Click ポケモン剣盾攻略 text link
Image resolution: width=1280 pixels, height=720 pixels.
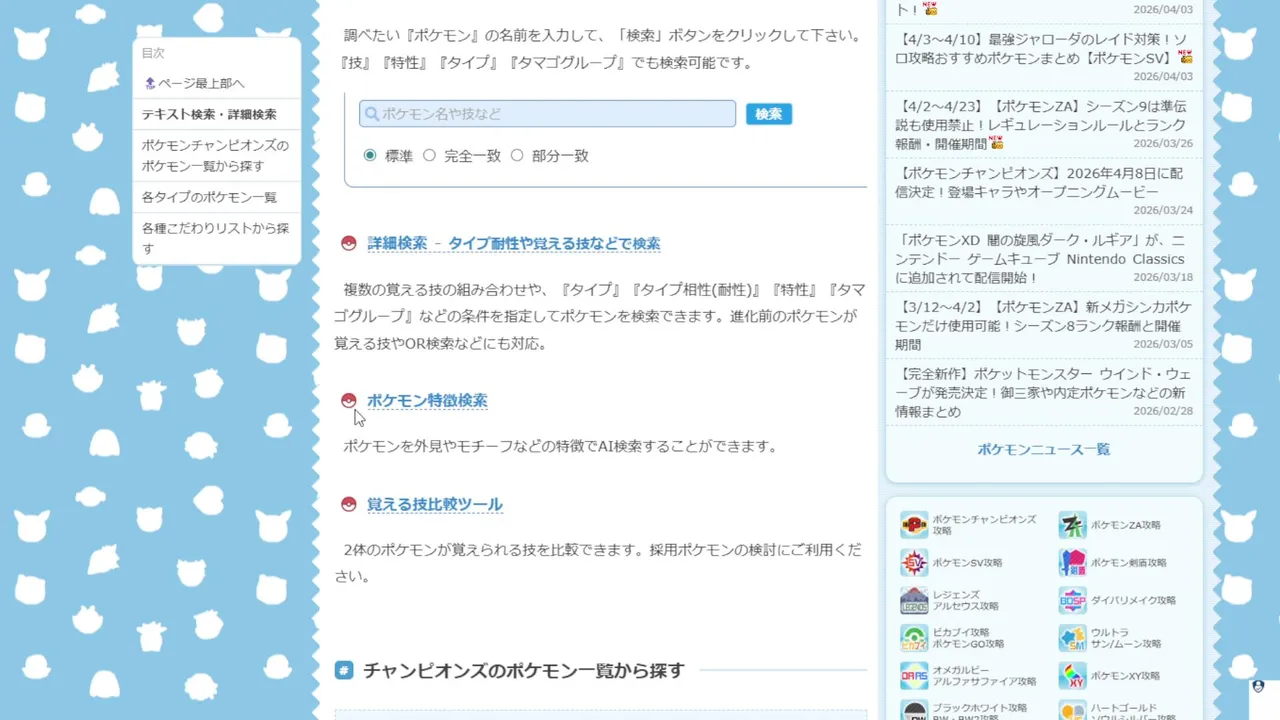click(x=1129, y=563)
